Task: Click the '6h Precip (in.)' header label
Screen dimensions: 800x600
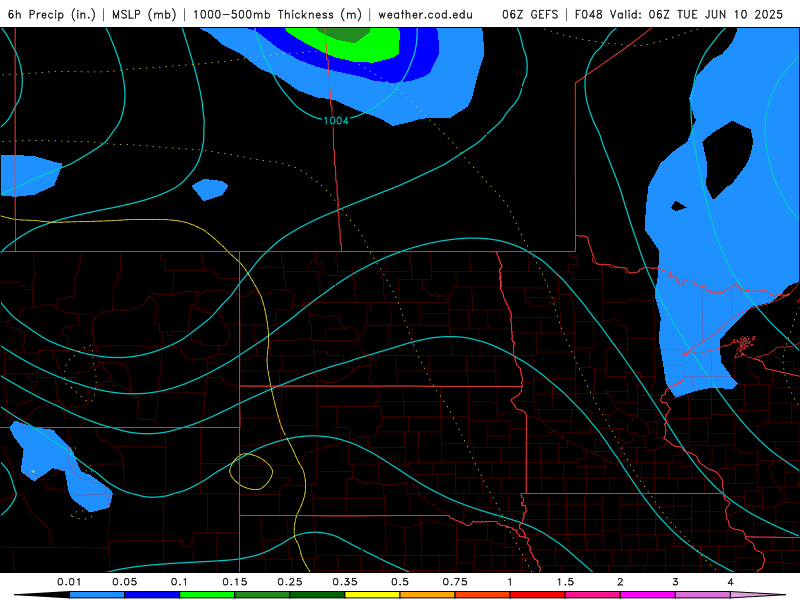Action: pyautogui.click(x=52, y=14)
